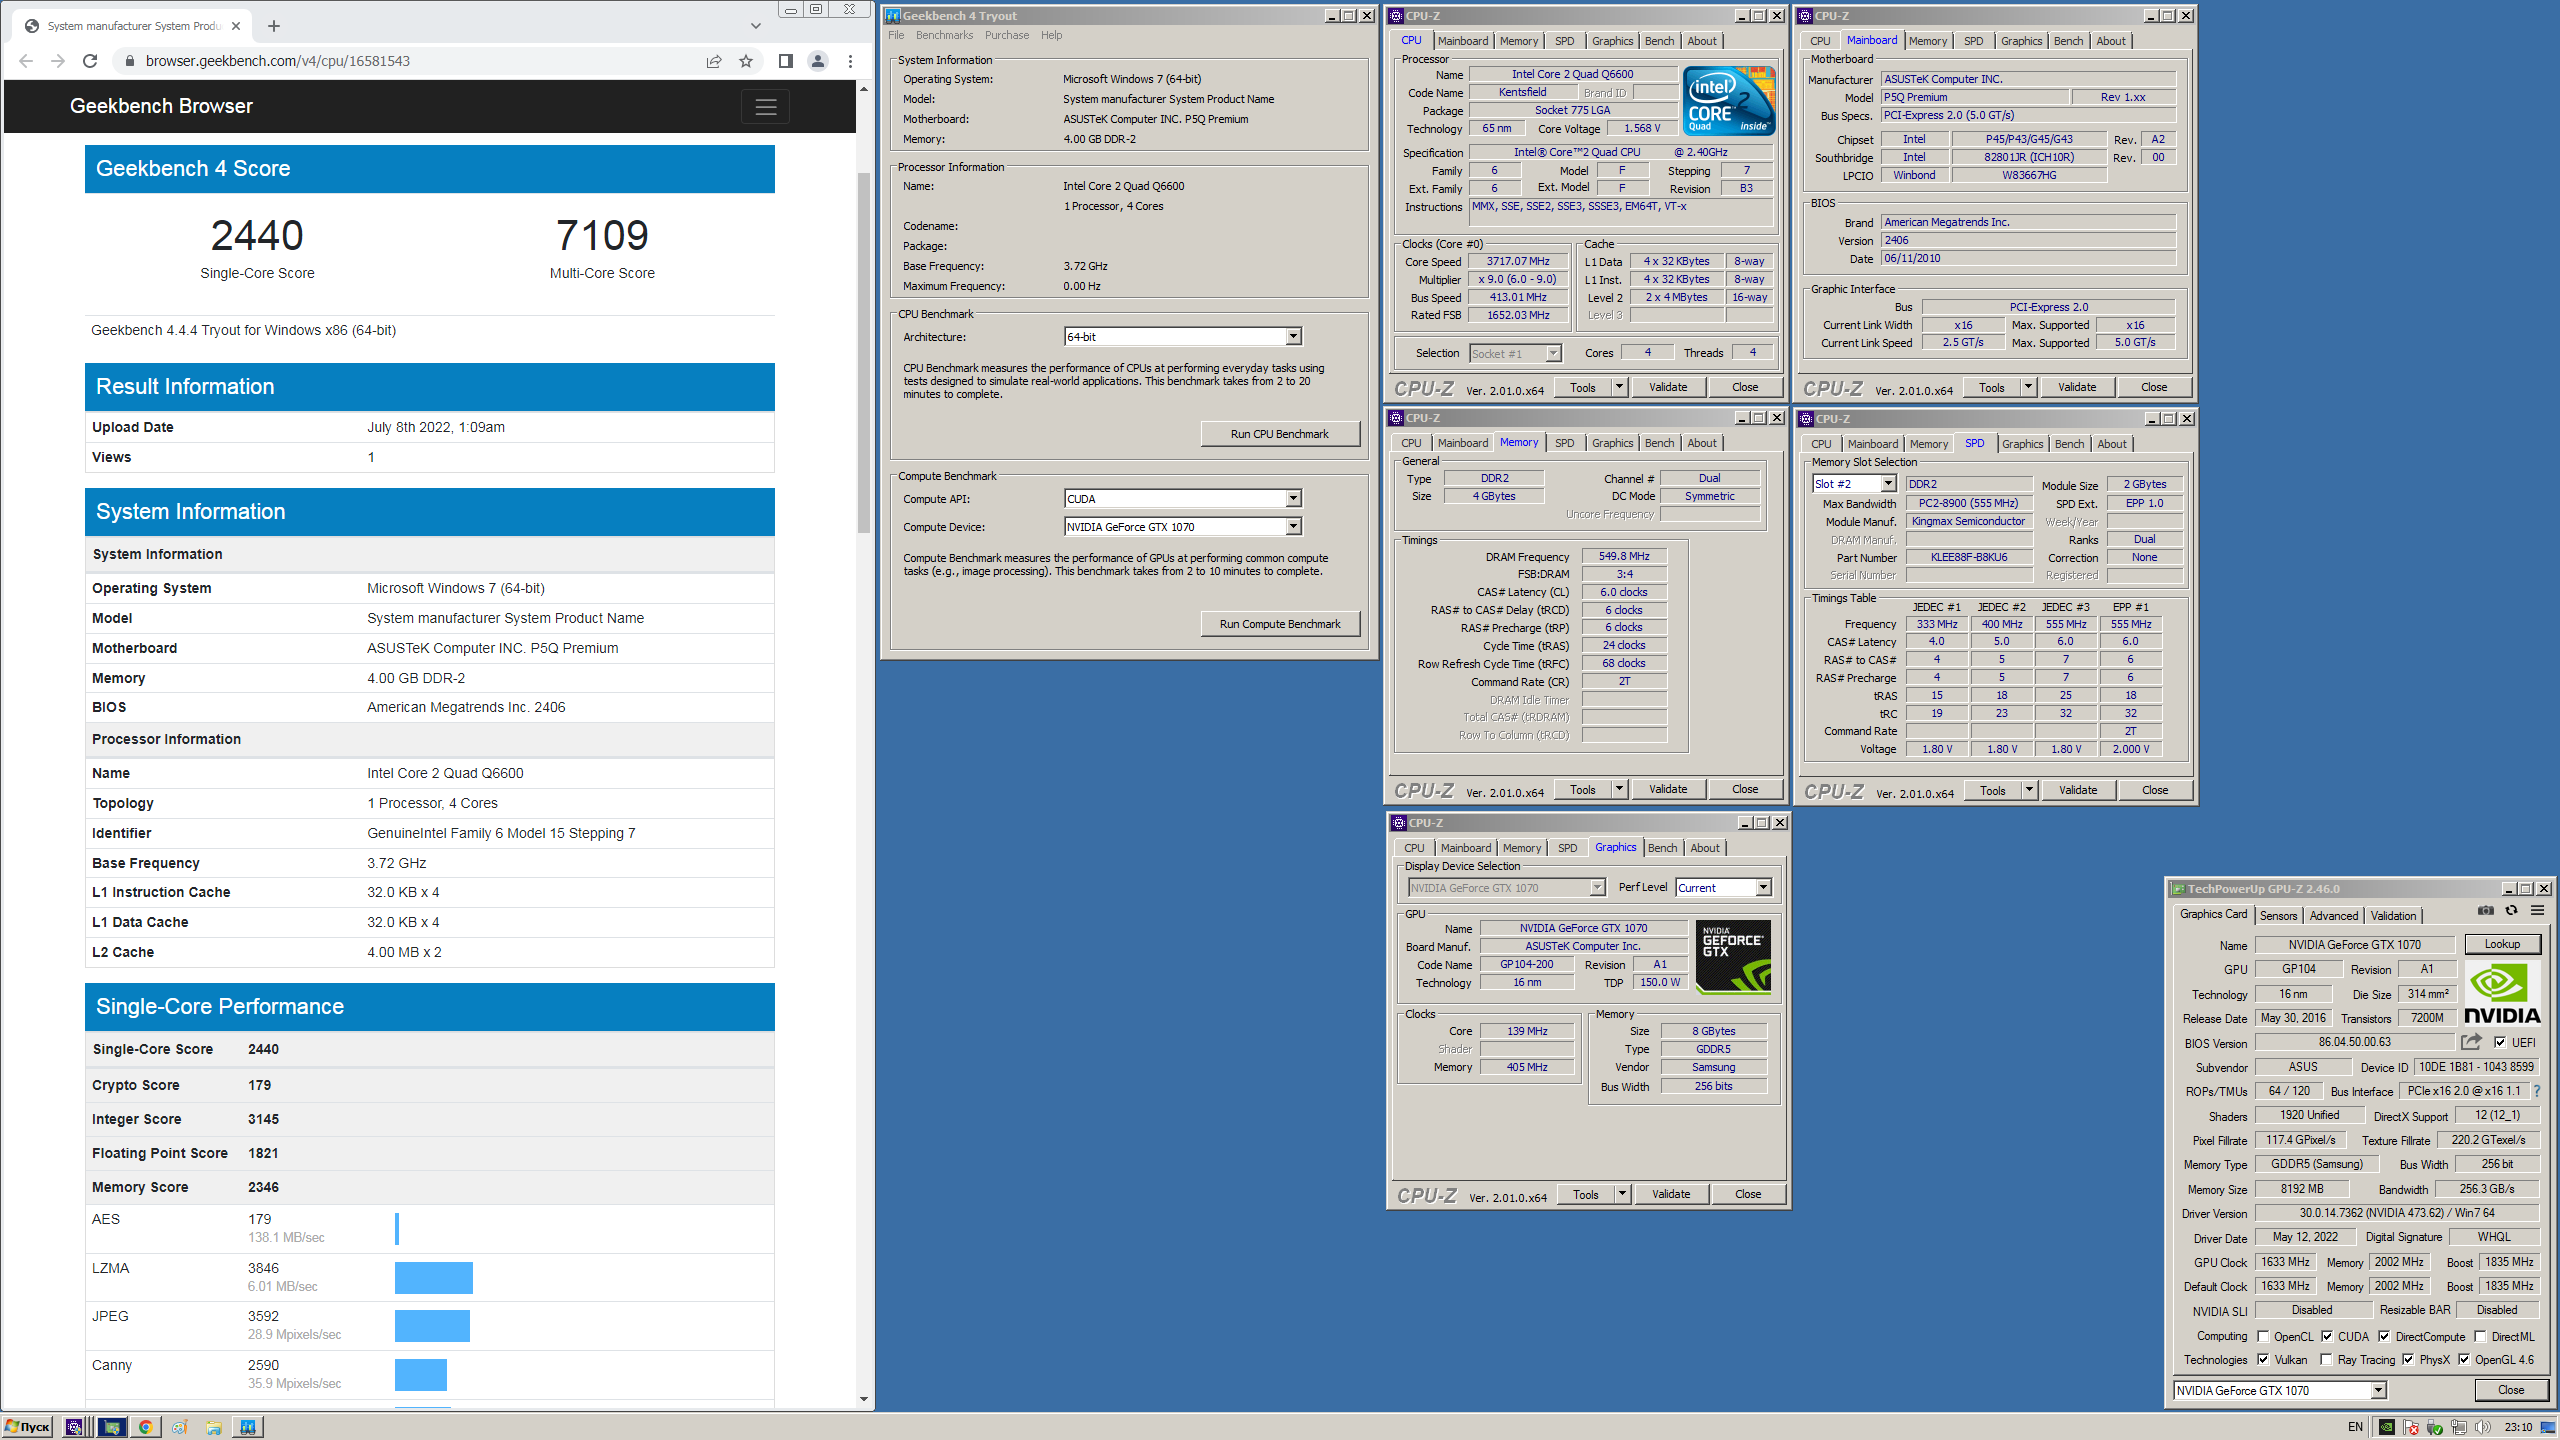Take a GPU-Z screenshot with camera icon
The image size is (2560, 1440).
click(2485, 911)
